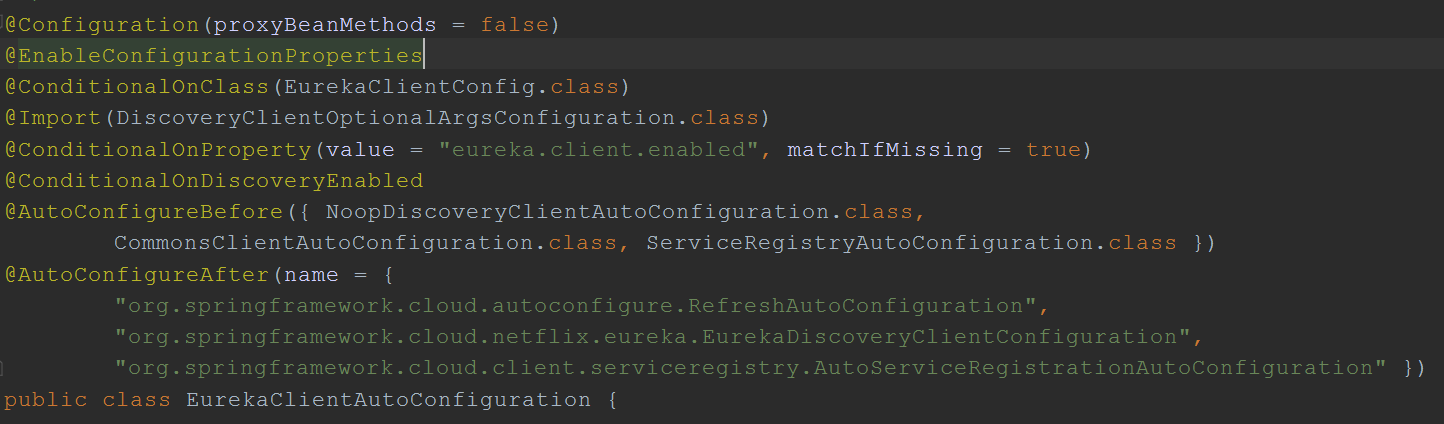Select the matchIfMissing attribute
Screen dimensions: 1444x424
point(885,150)
